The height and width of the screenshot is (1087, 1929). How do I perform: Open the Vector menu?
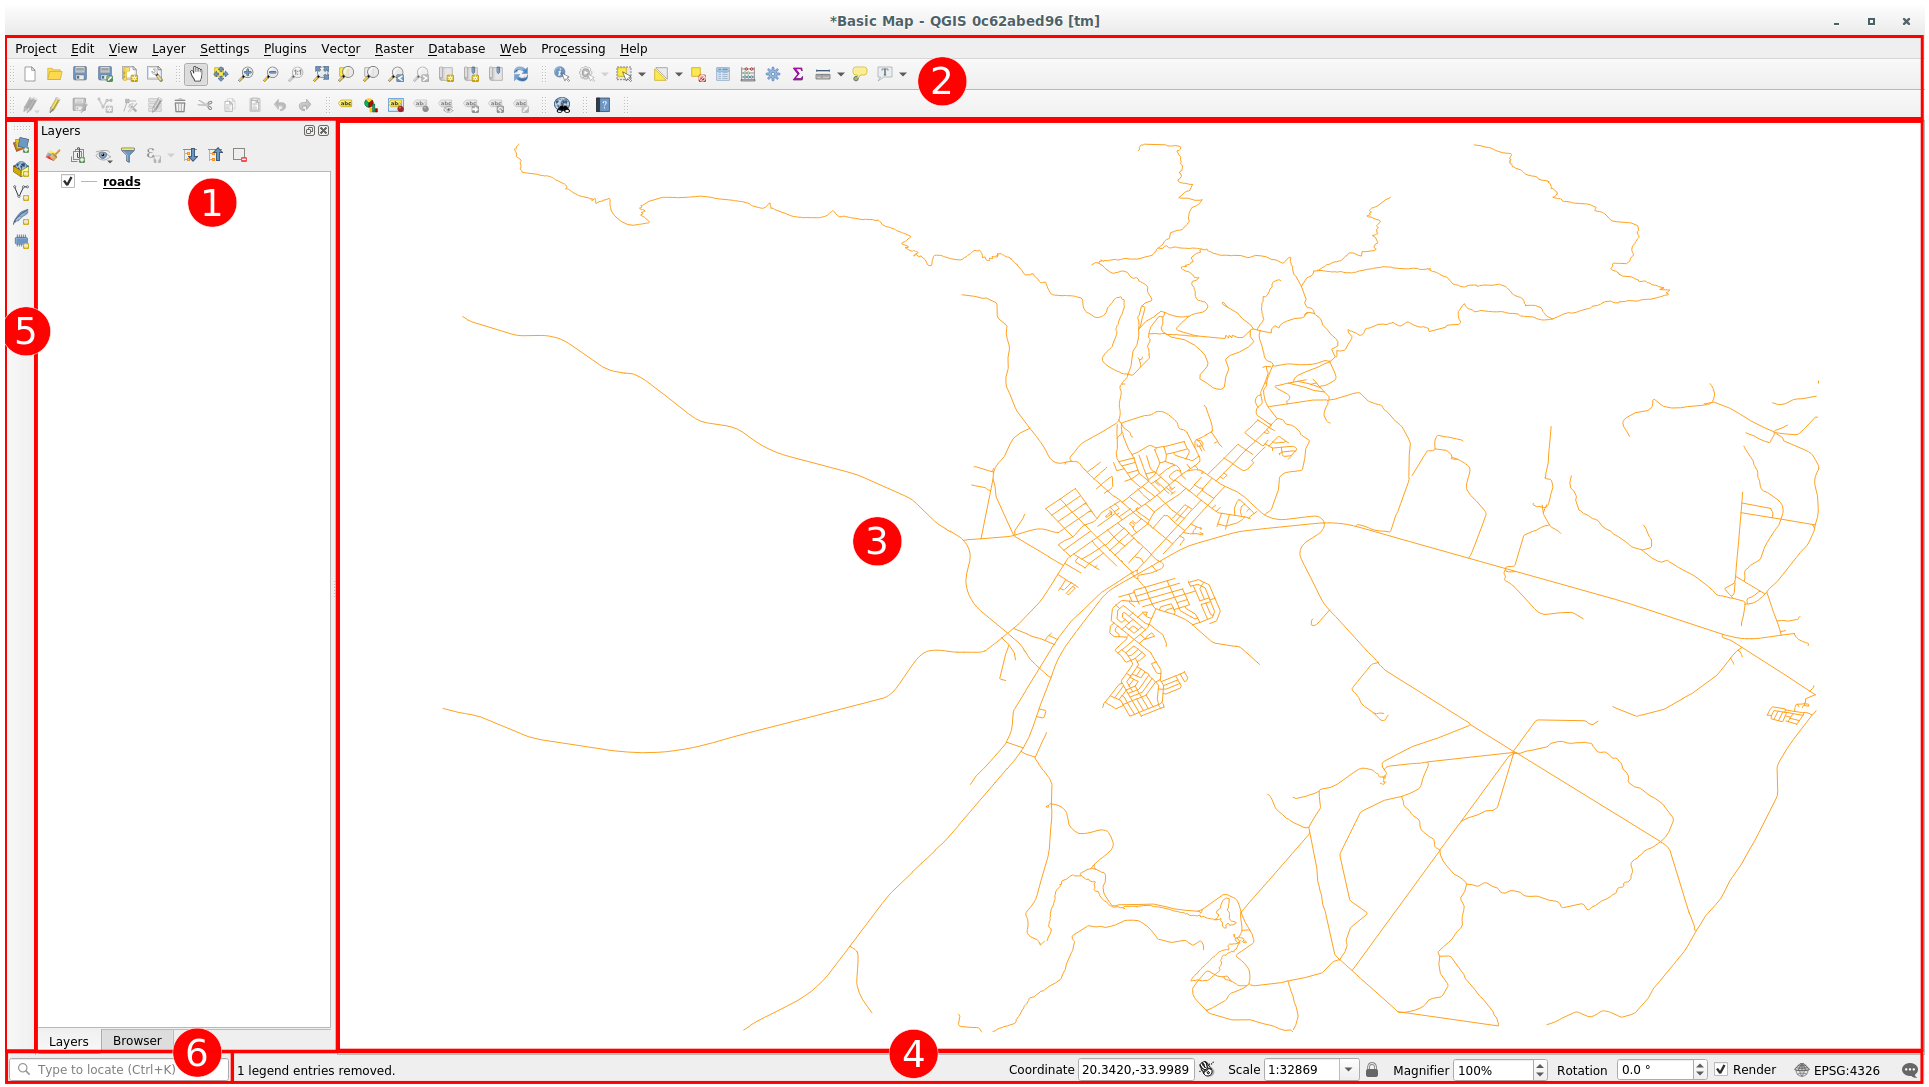click(340, 48)
